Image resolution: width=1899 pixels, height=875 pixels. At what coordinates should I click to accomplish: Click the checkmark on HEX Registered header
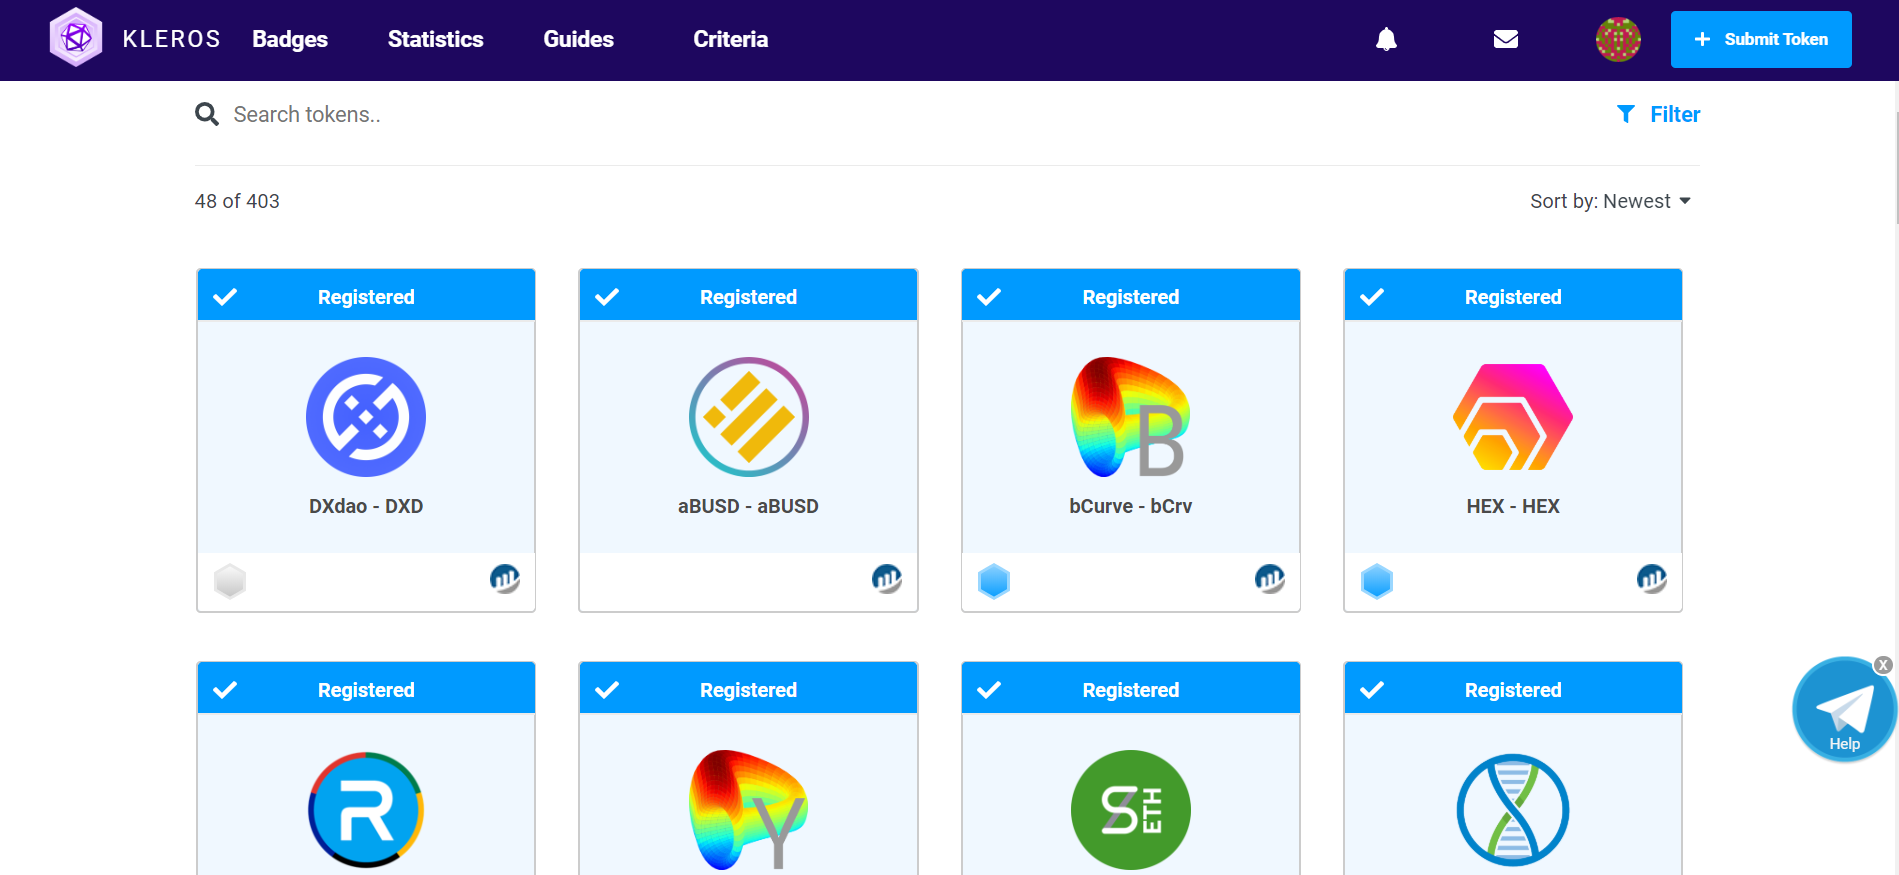pos(1372,297)
